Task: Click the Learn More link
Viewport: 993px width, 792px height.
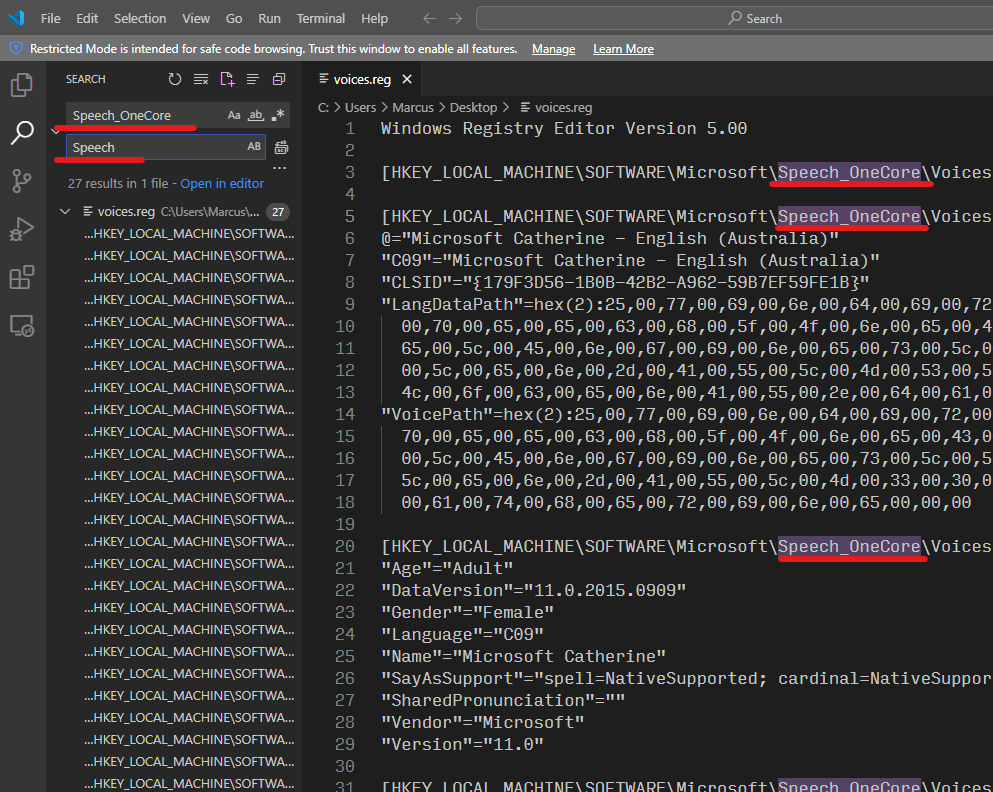Action: [x=623, y=49]
